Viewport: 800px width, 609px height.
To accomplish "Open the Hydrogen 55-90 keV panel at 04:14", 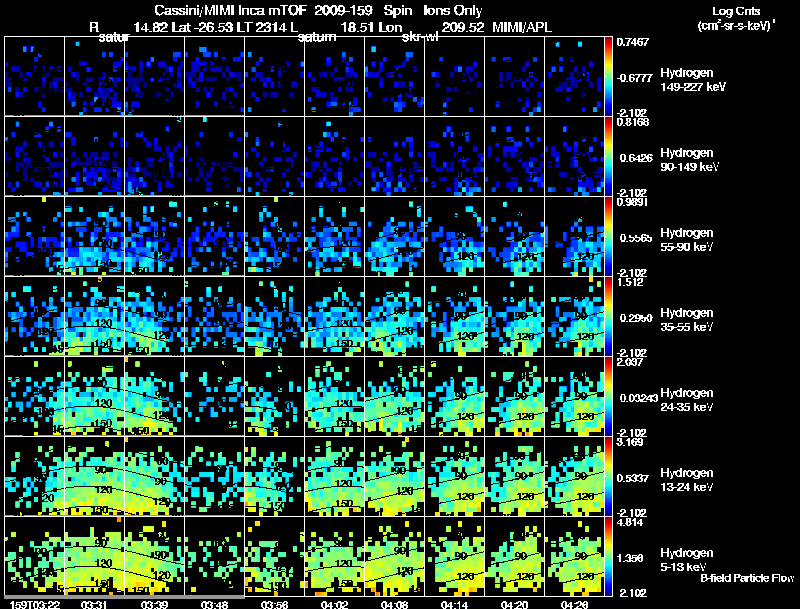I will coord(455,236).
